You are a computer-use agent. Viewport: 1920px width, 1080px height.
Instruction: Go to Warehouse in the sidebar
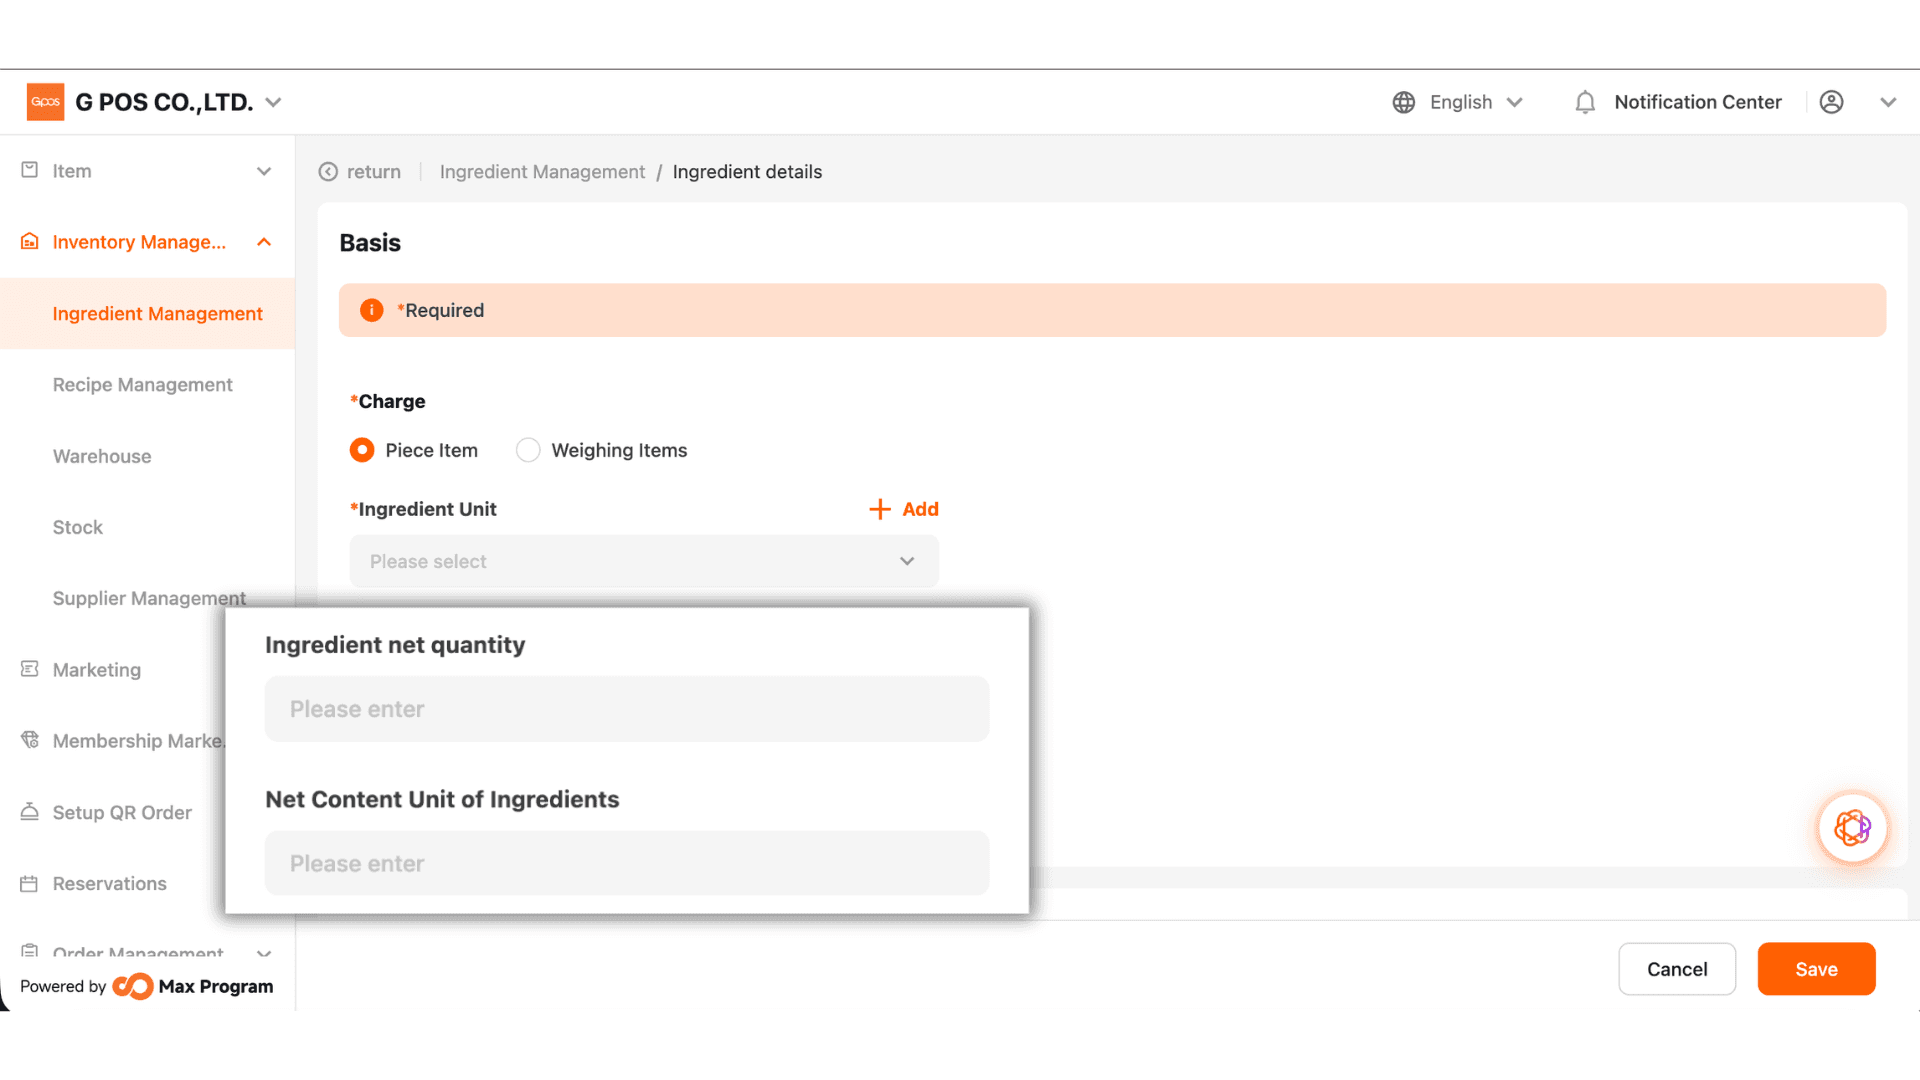coord(102,456)
